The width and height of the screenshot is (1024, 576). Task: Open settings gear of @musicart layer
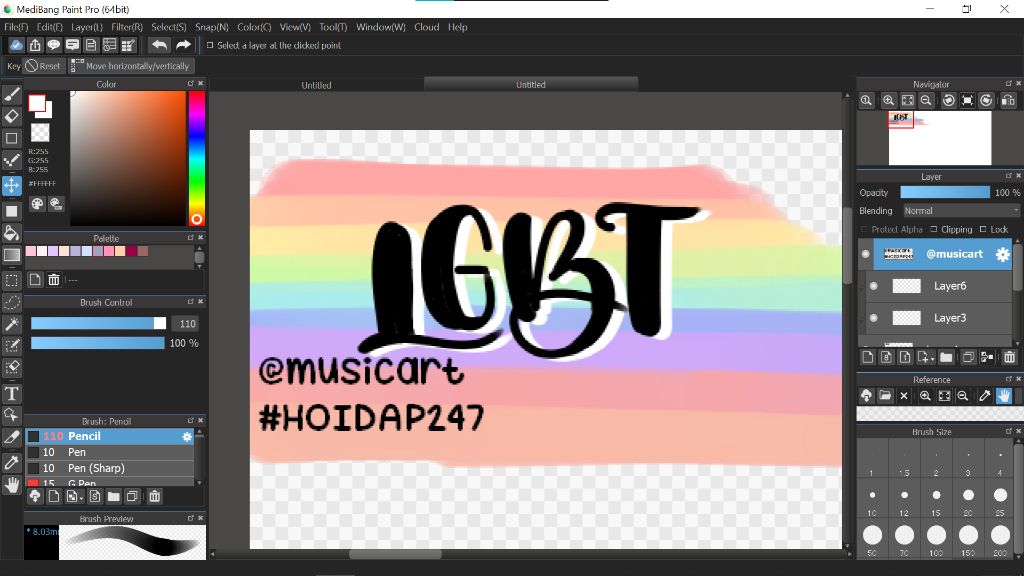(x=1002, y=255)
